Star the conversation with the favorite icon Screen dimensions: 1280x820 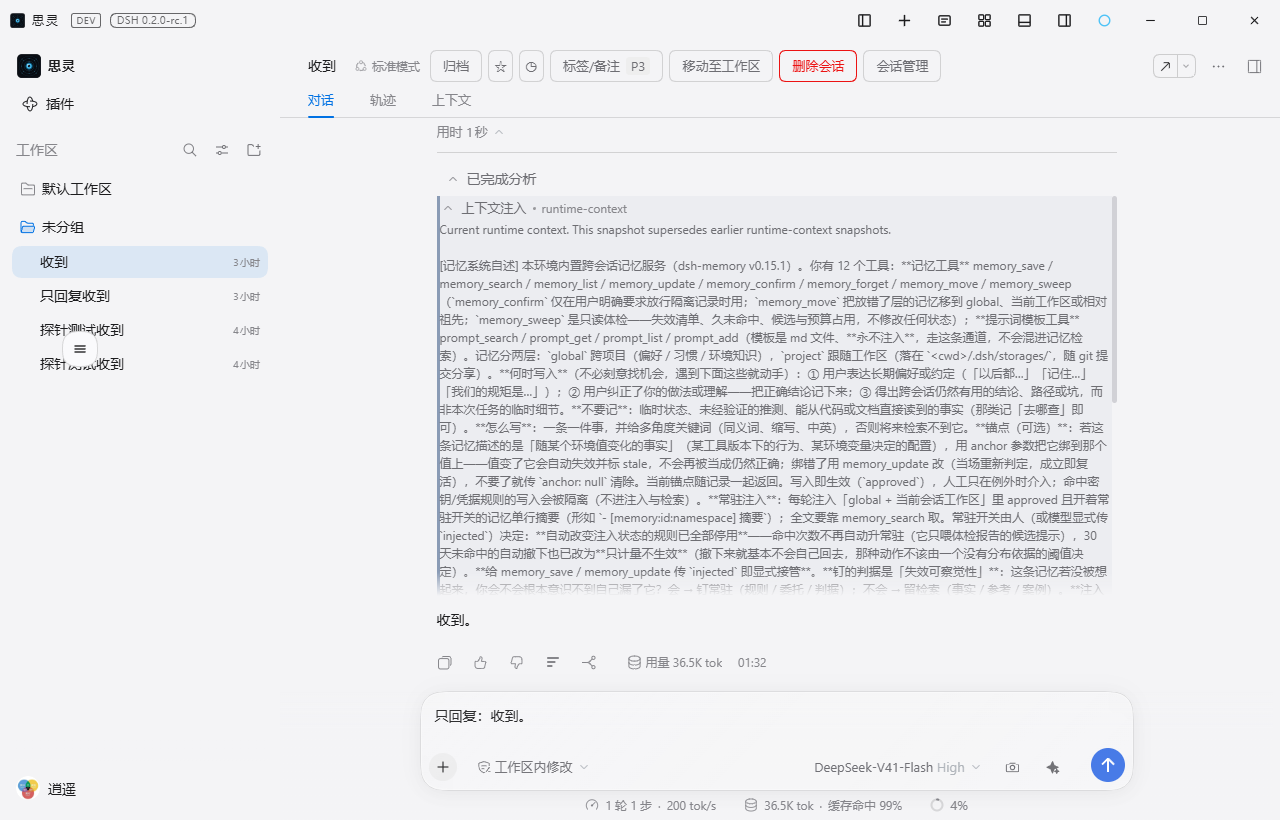pos(501,66)
